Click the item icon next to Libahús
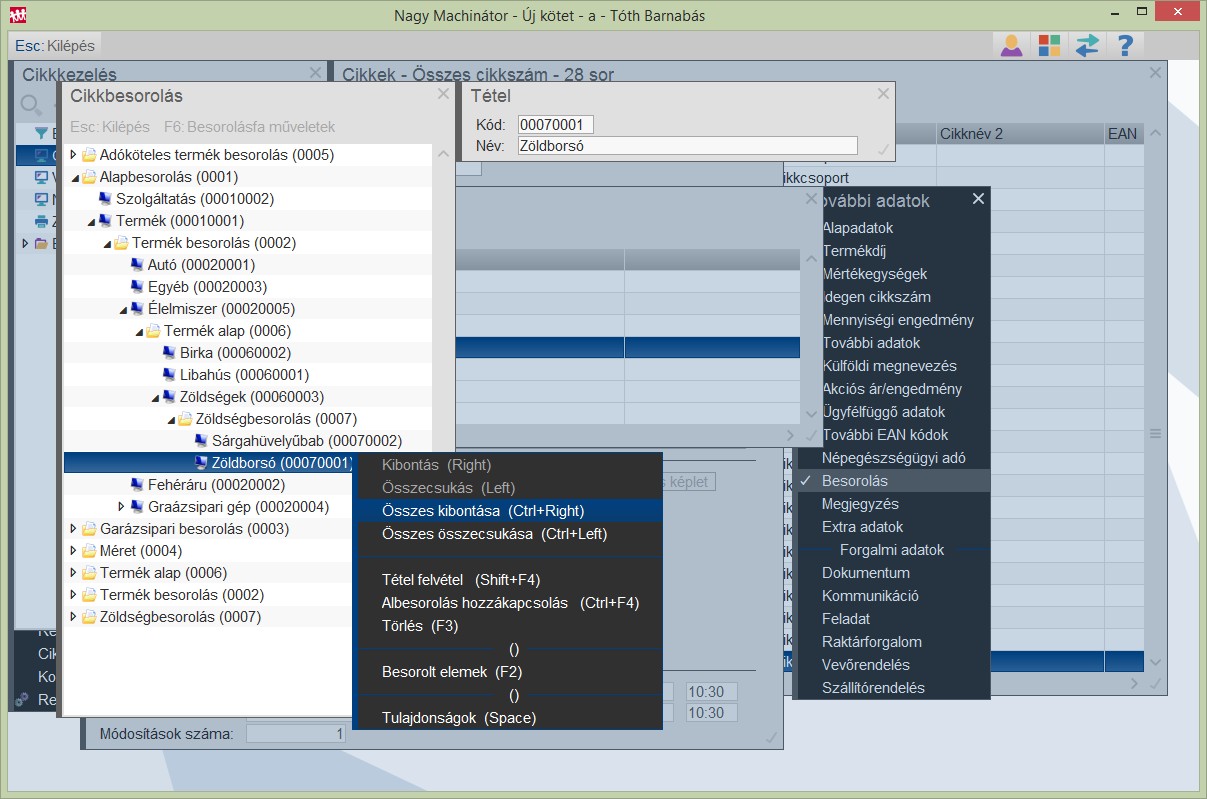This screenshot has height=799, width=1207. (169, 375)
